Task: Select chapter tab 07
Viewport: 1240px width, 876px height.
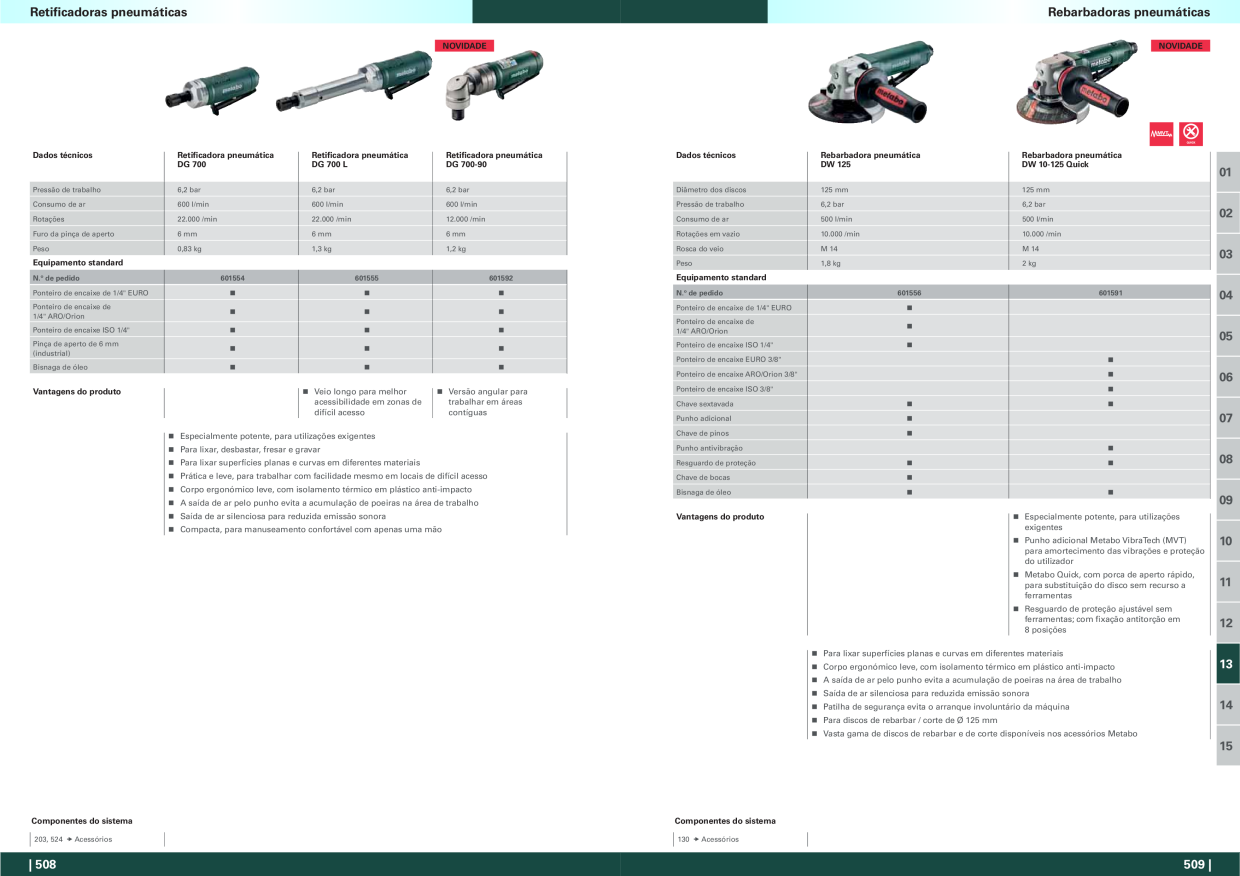Action: [x=1227, y=418]
